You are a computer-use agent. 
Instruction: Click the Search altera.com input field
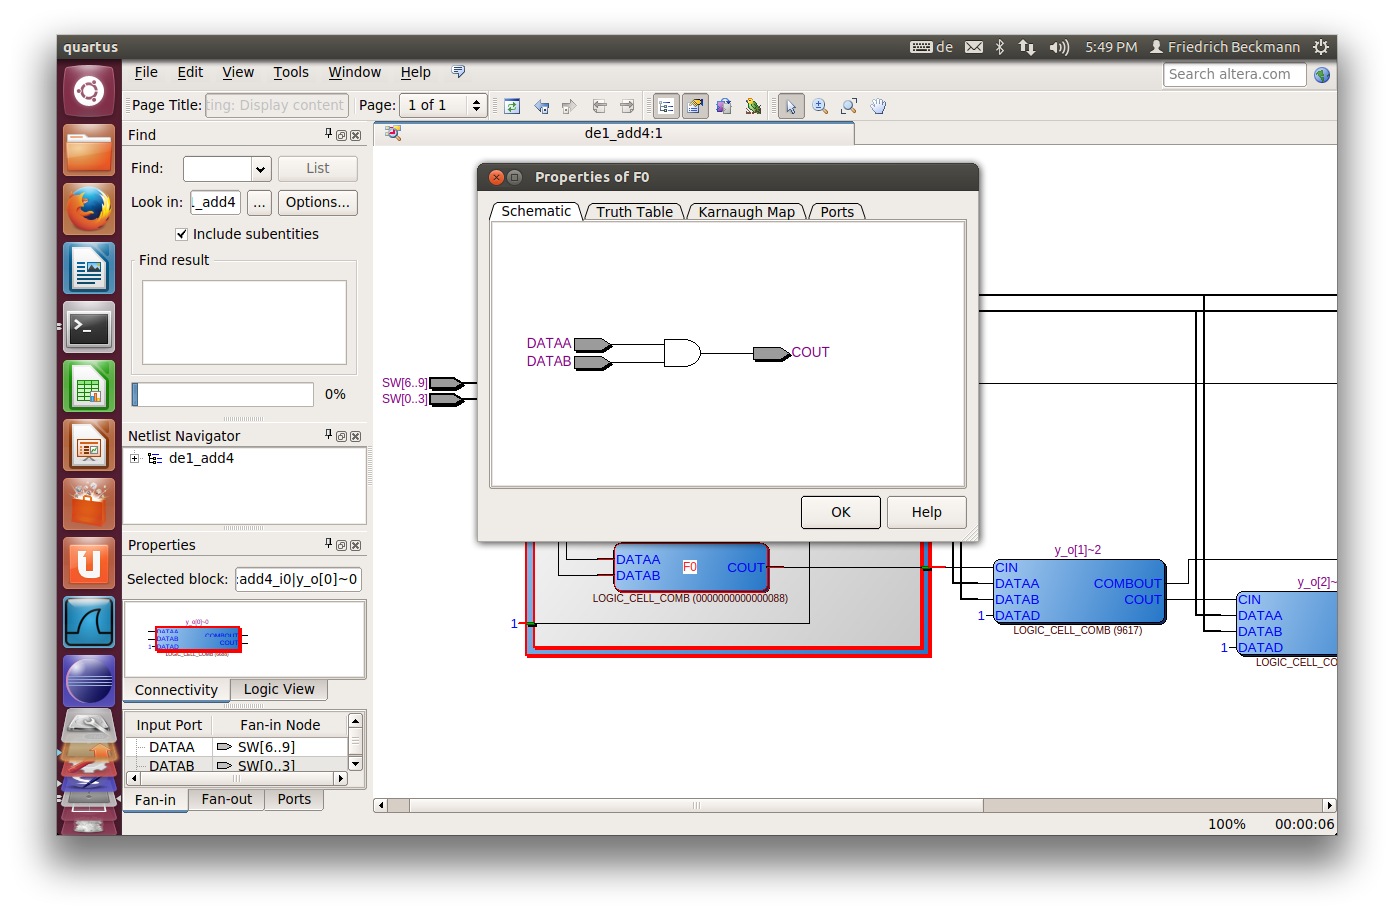point(1233,74)
